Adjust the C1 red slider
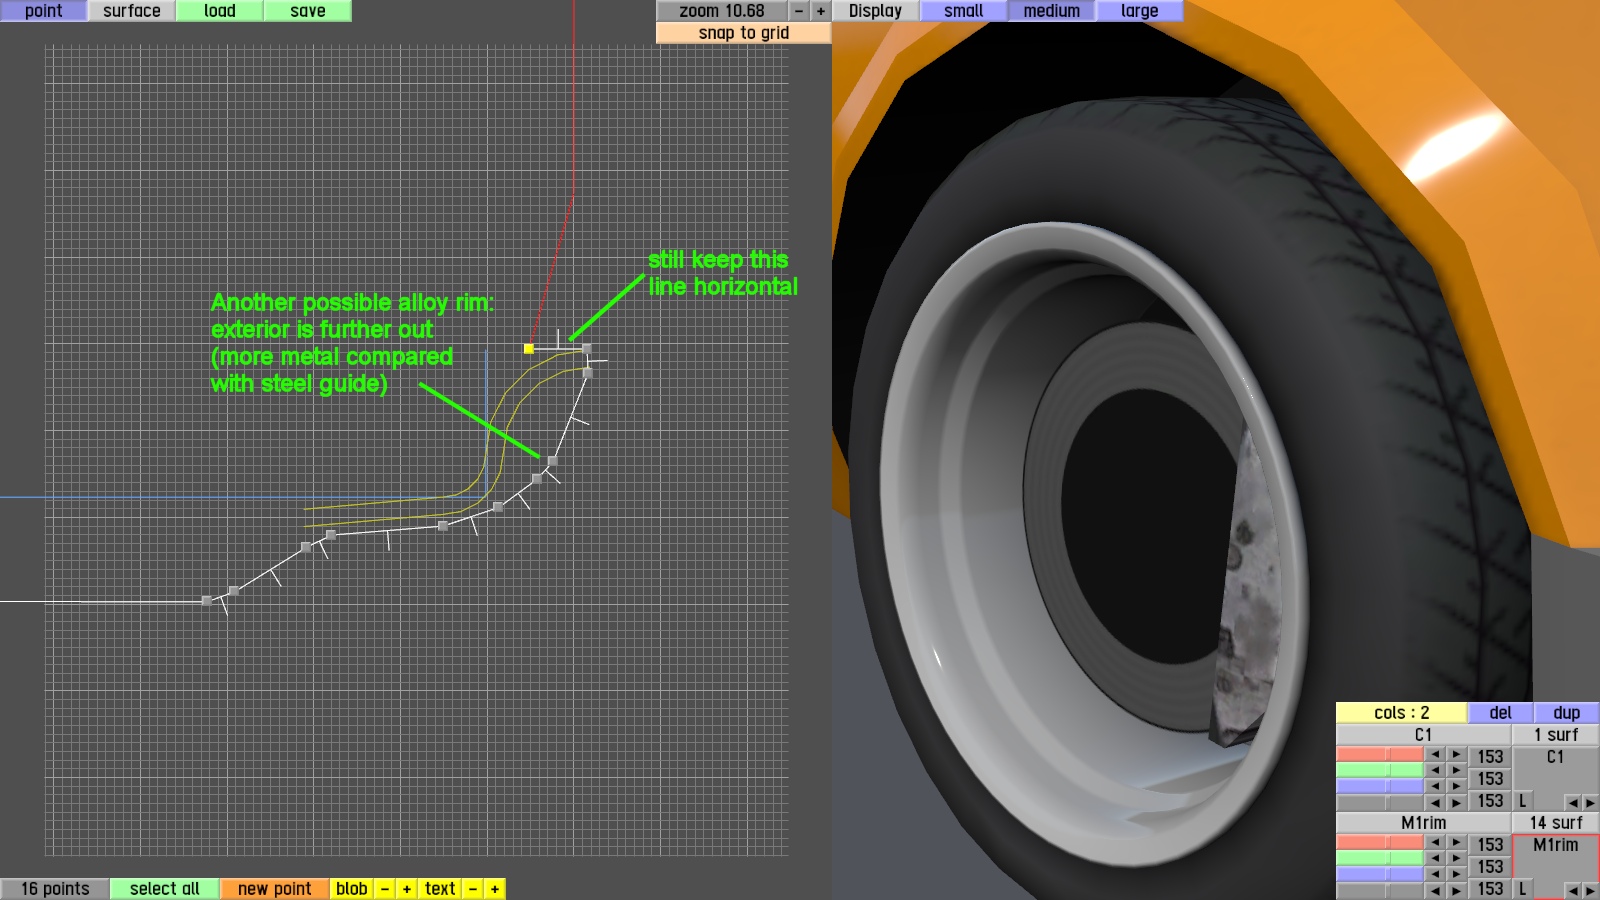 1380,755
